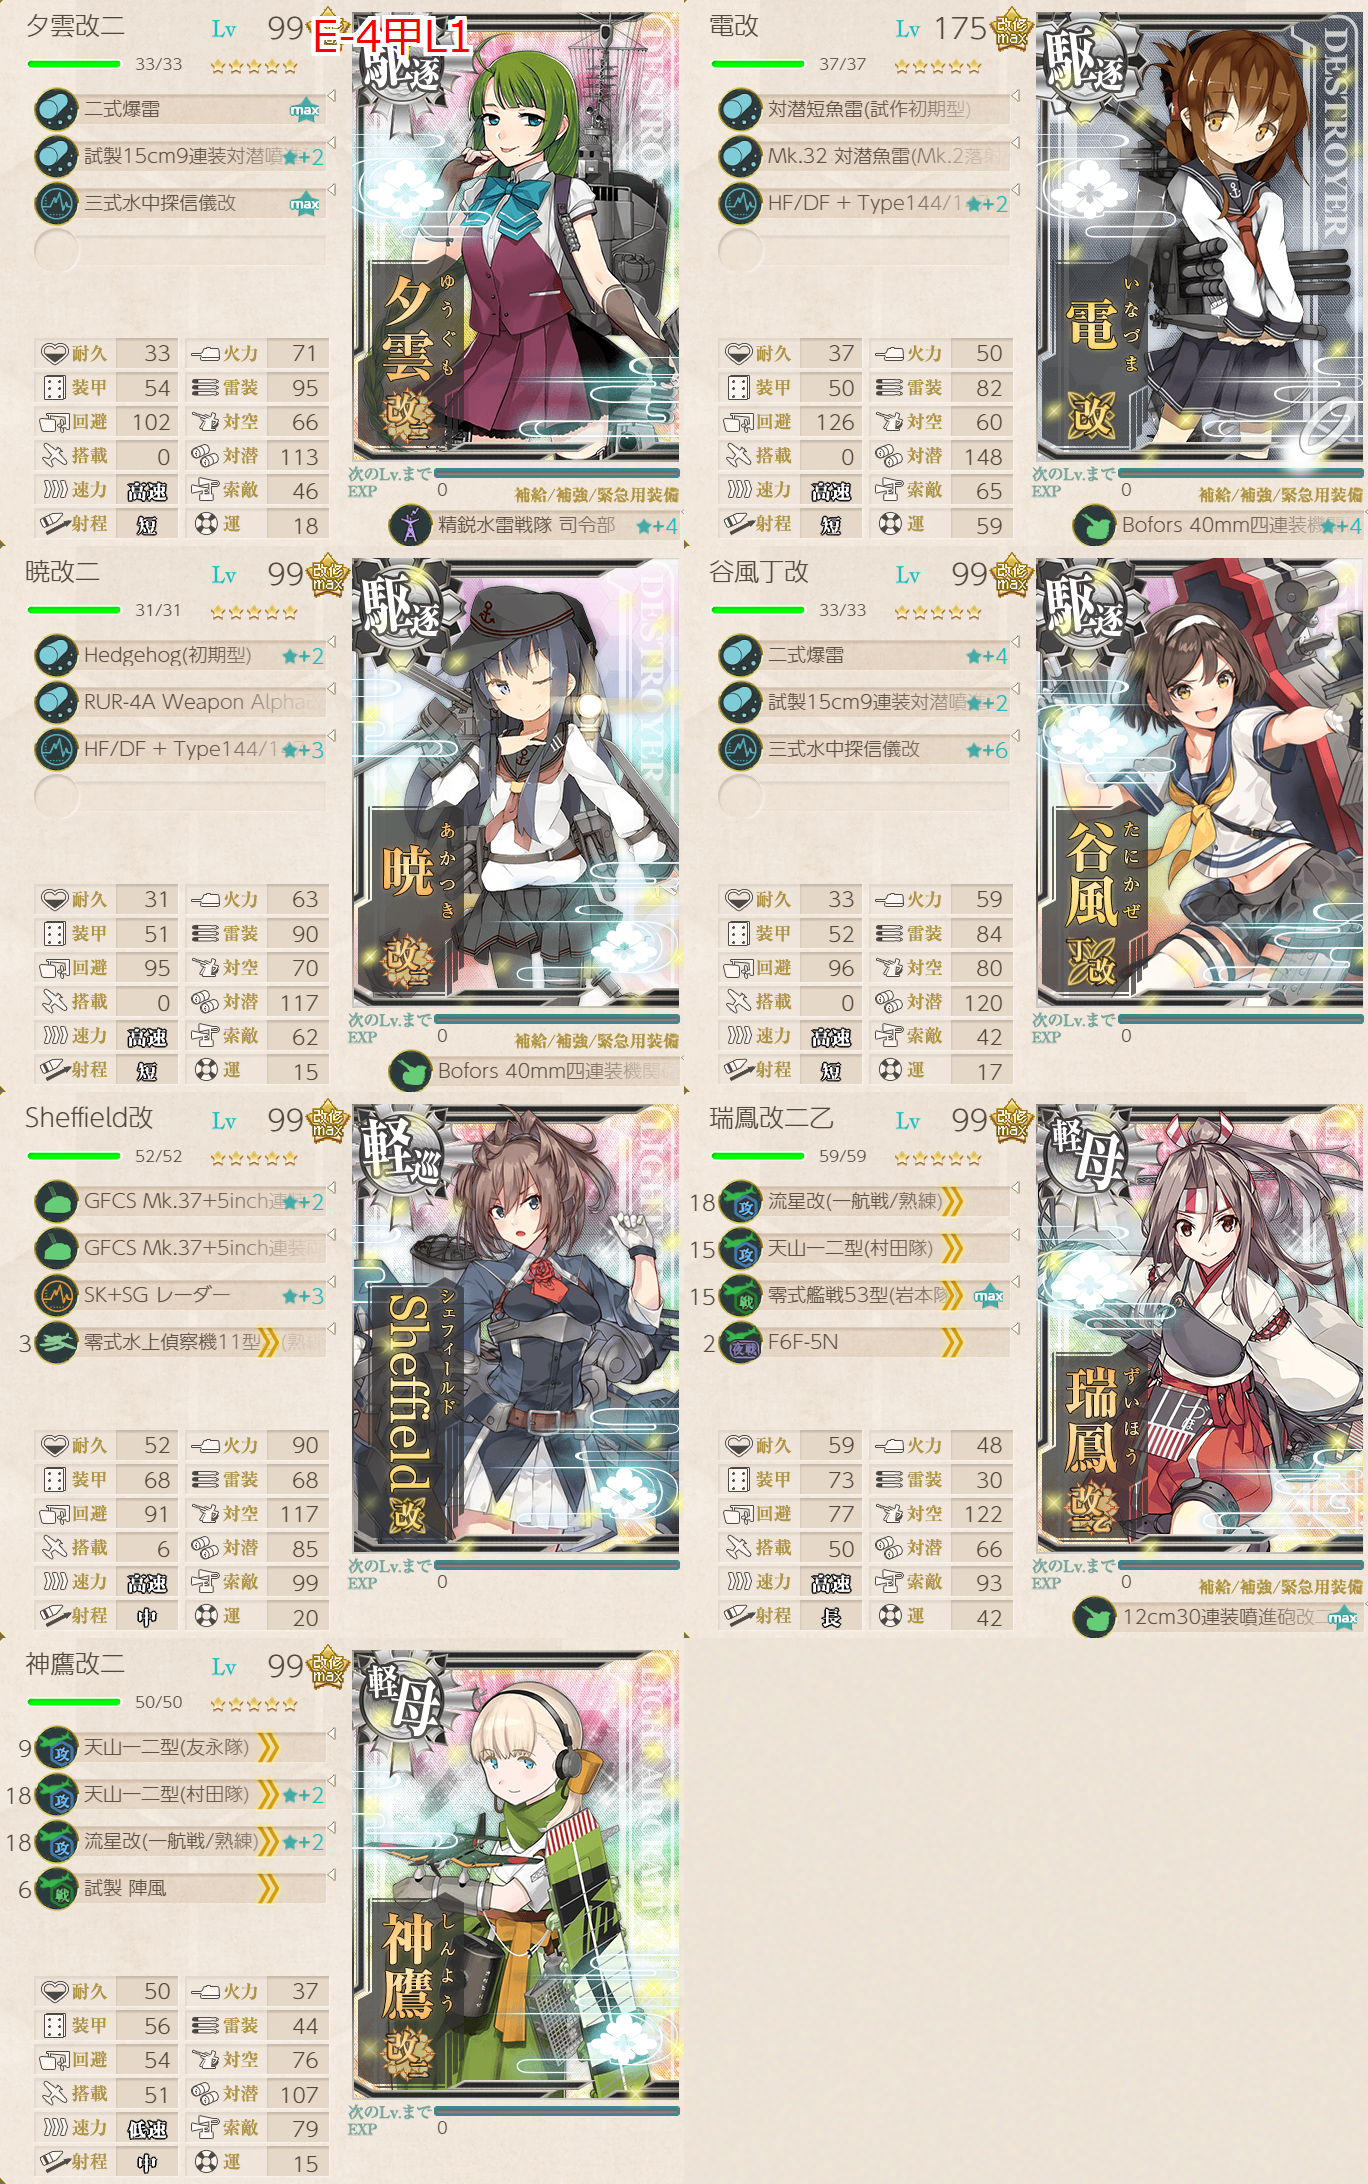The width and height of the screenshot is (1368, 2184).
Task: Click the depth charge icon beside 二式爆雷 on 夕雲改二
Action: coord(56,109)
